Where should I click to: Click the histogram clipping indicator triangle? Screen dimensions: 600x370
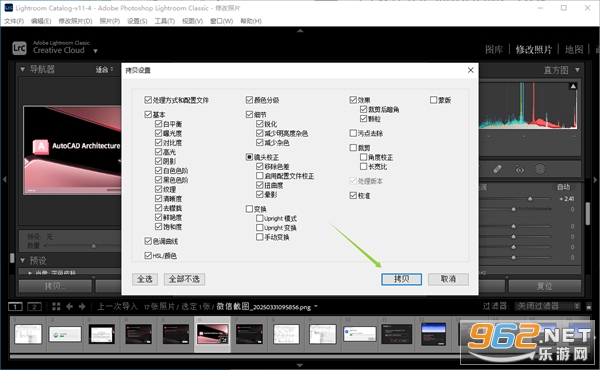(x=573, y=86)
